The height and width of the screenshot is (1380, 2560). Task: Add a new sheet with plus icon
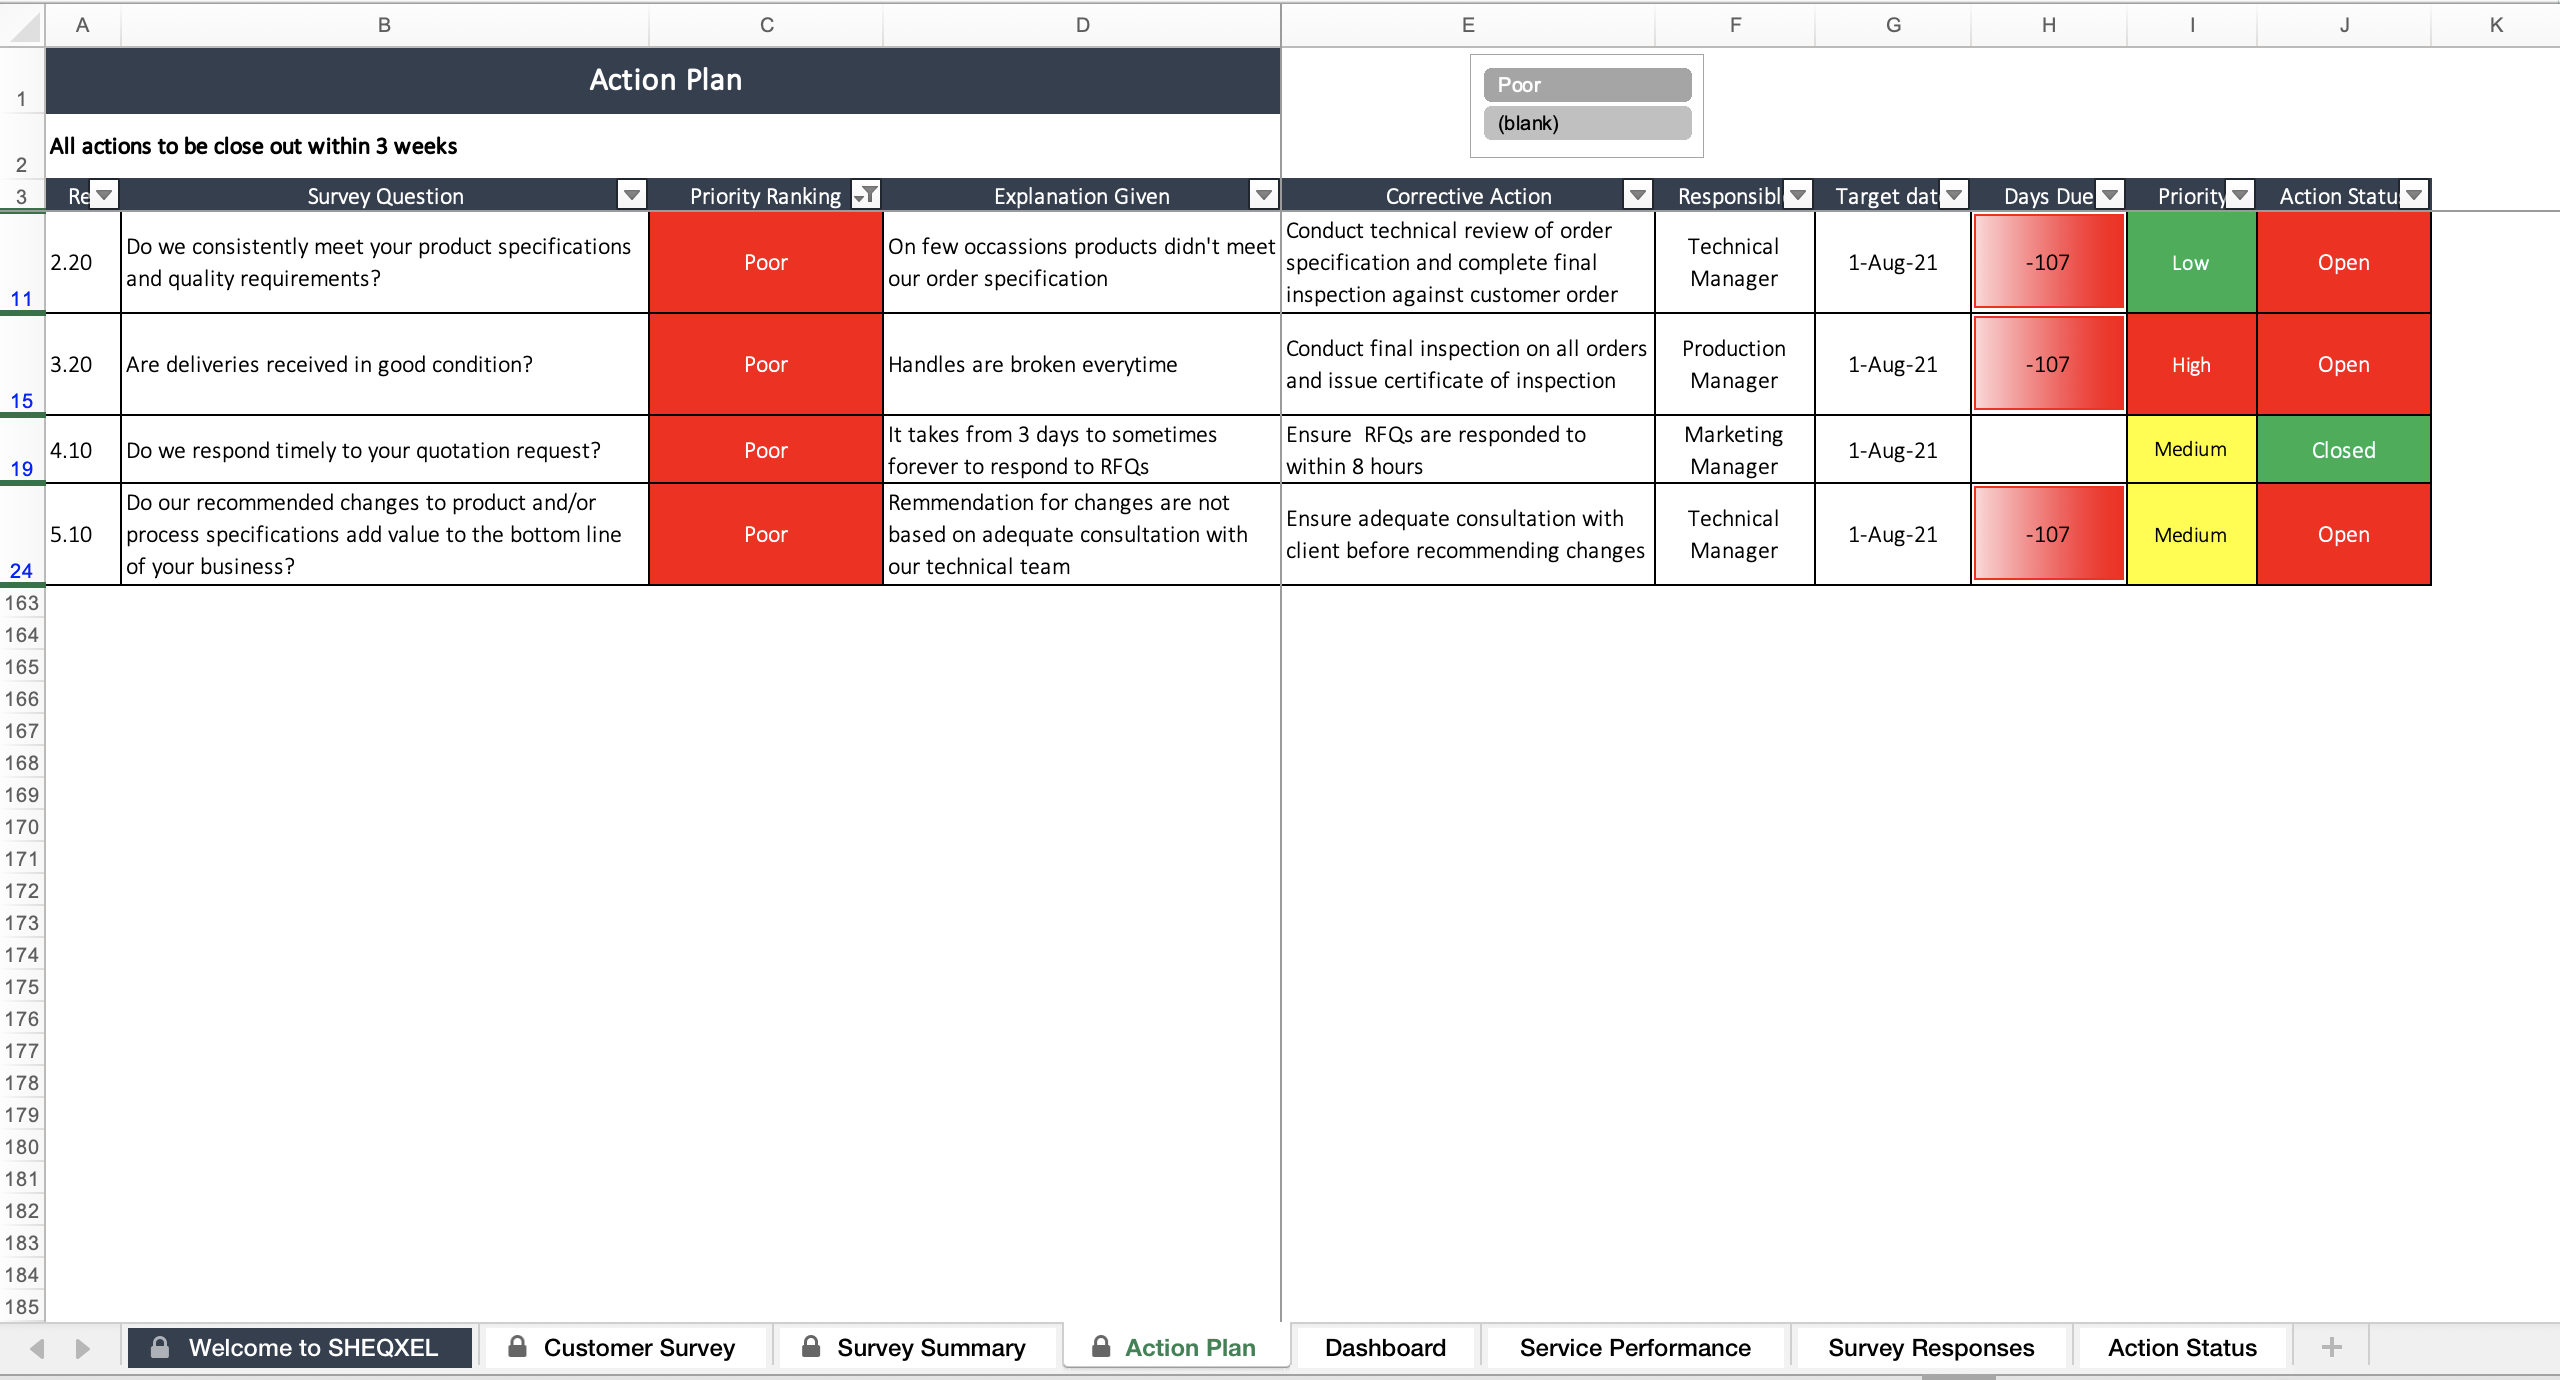(x=2331, y=1347)
